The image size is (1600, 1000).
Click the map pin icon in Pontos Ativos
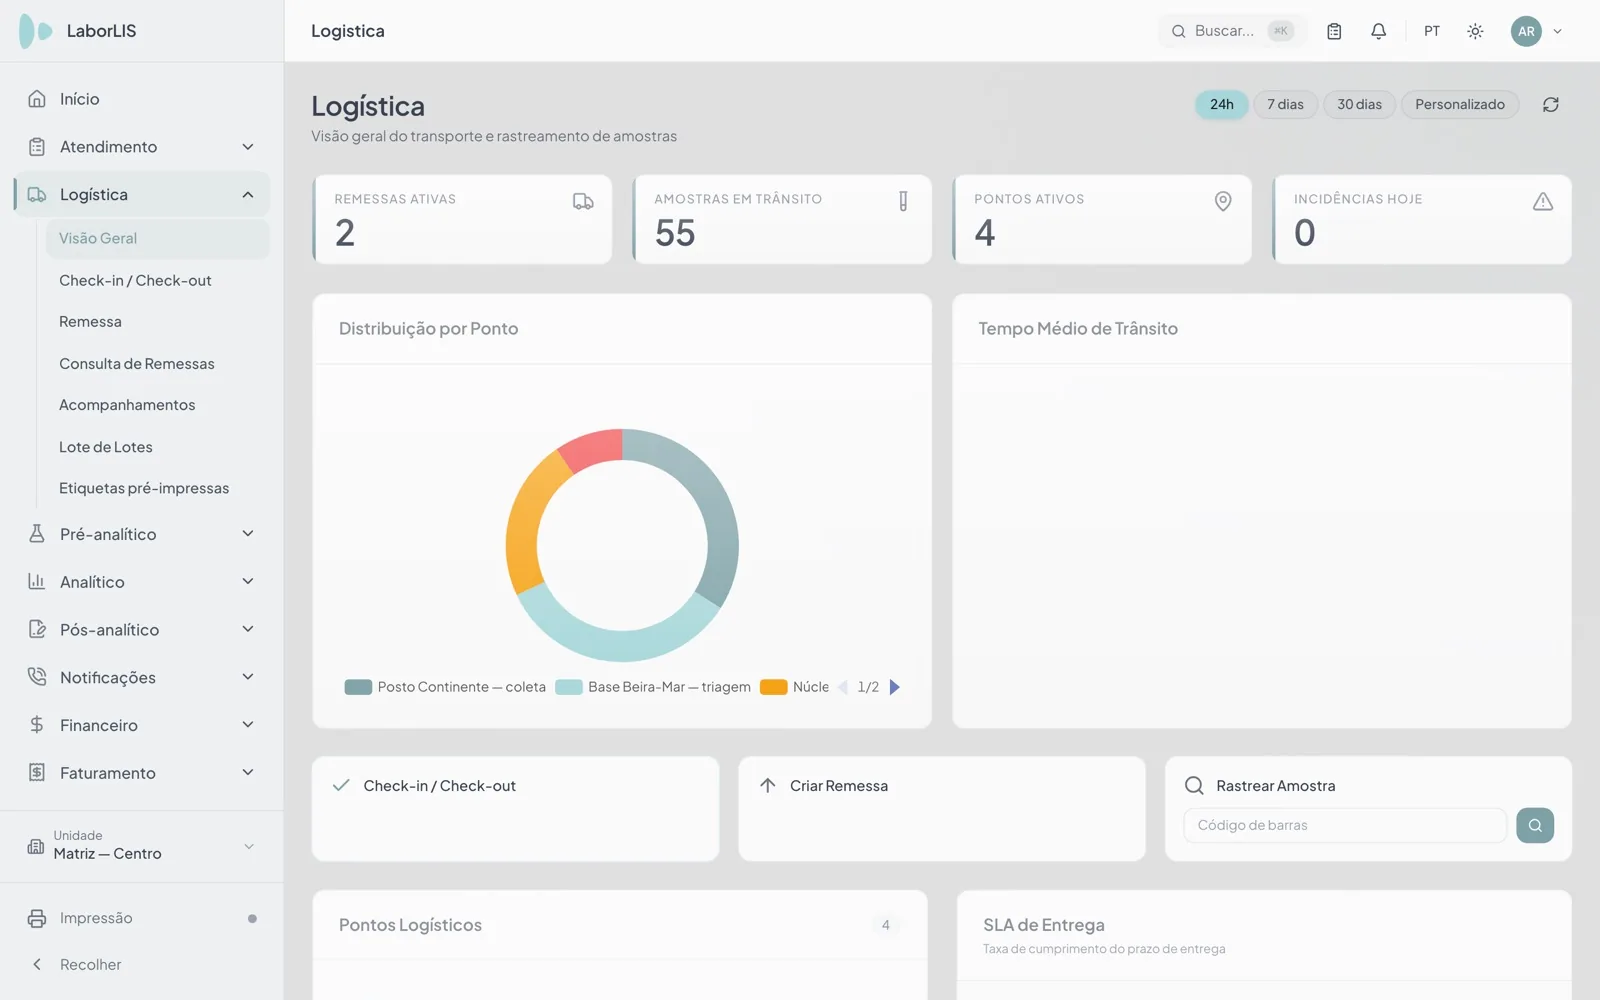[1223, 201]
